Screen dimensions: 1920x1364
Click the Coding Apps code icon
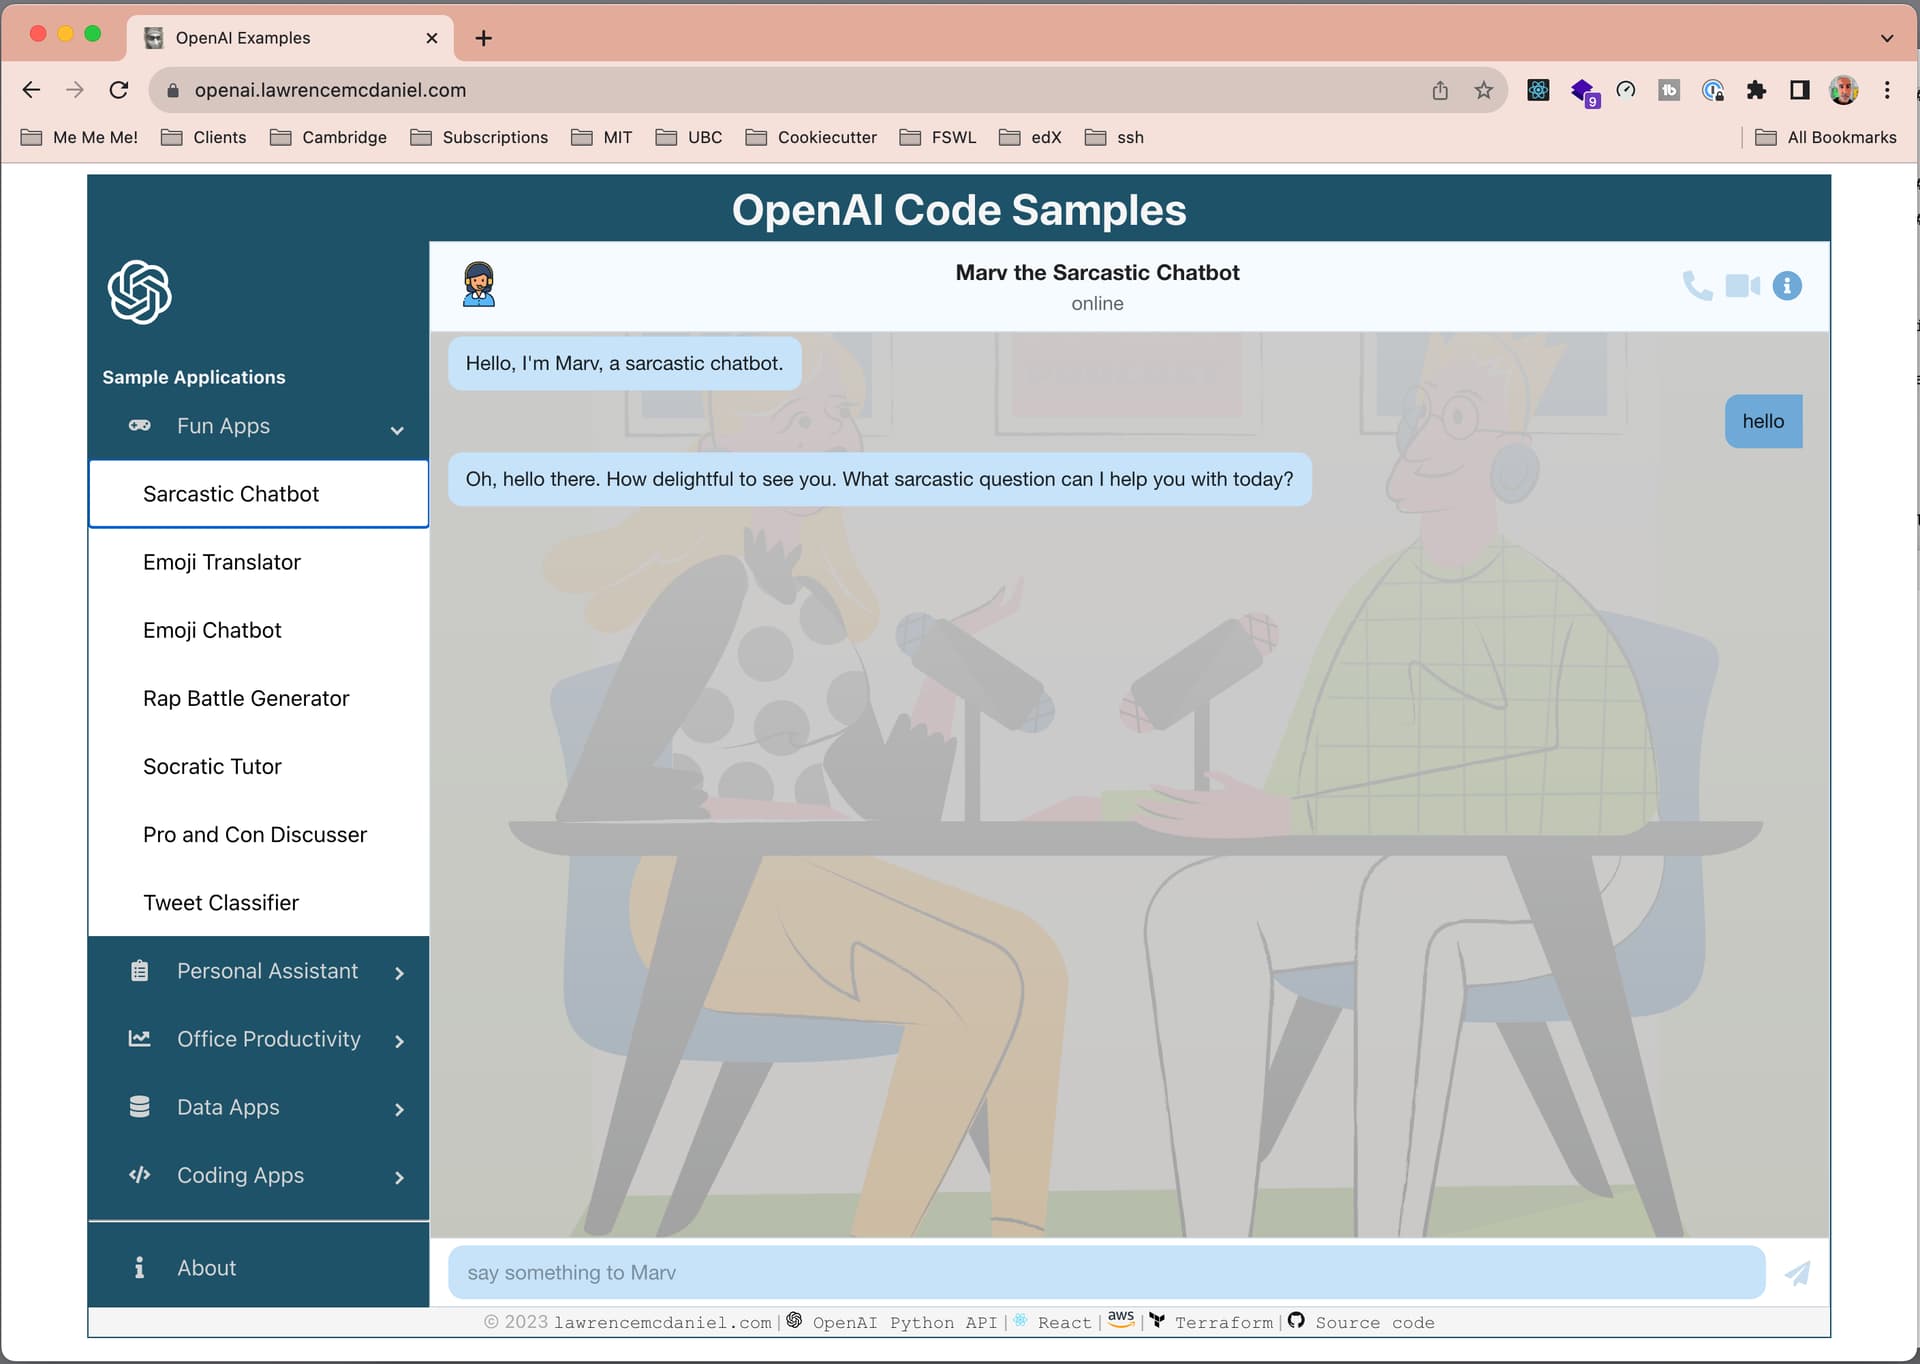[x=140, y=1175]
